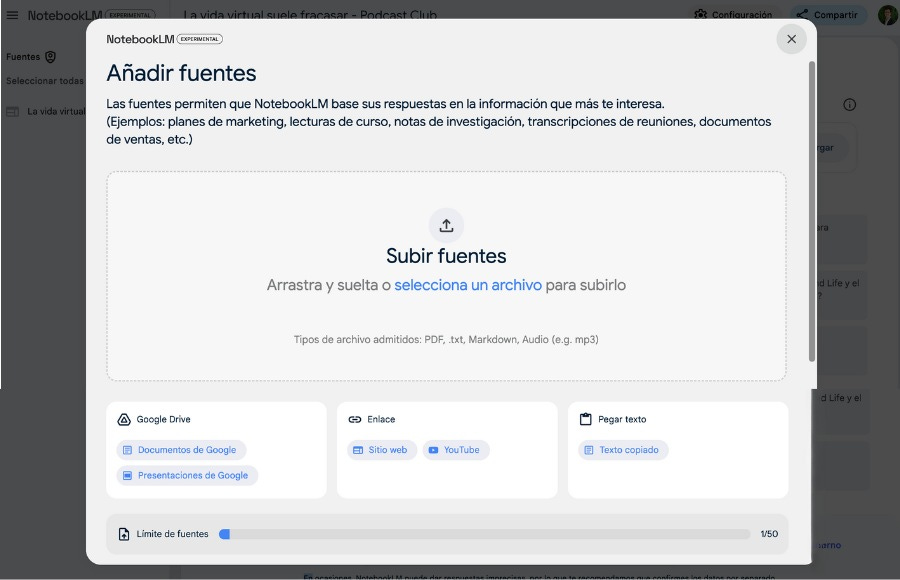Add a YouTube link source
Image resolution: width=900 pixels, height=580 pixels.
[456, 450]
